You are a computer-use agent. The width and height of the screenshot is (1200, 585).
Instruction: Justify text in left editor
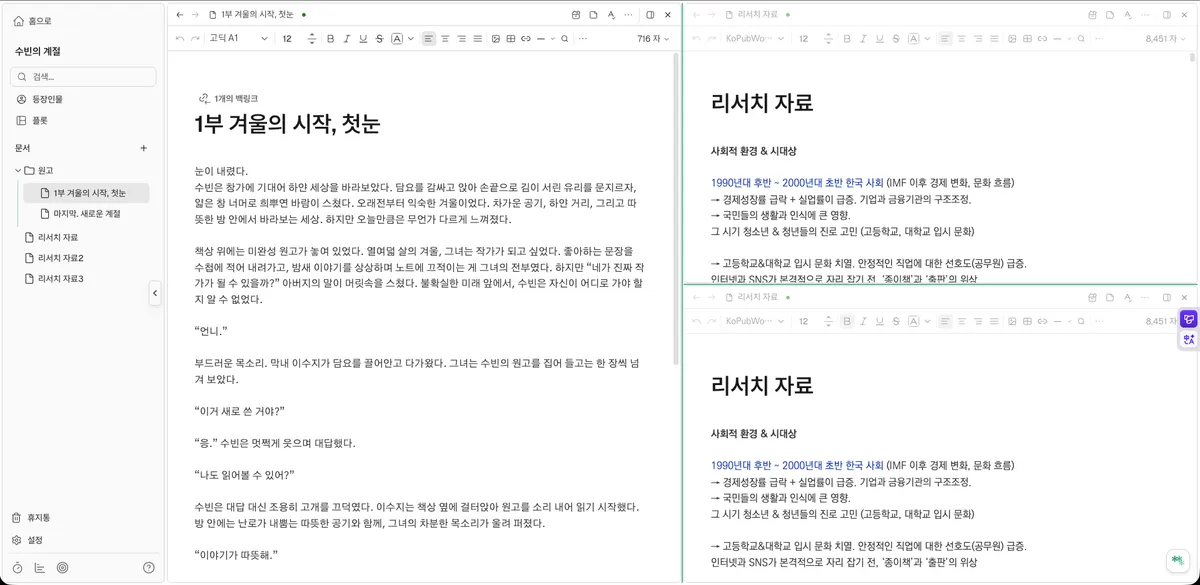[x=477, y=39]
